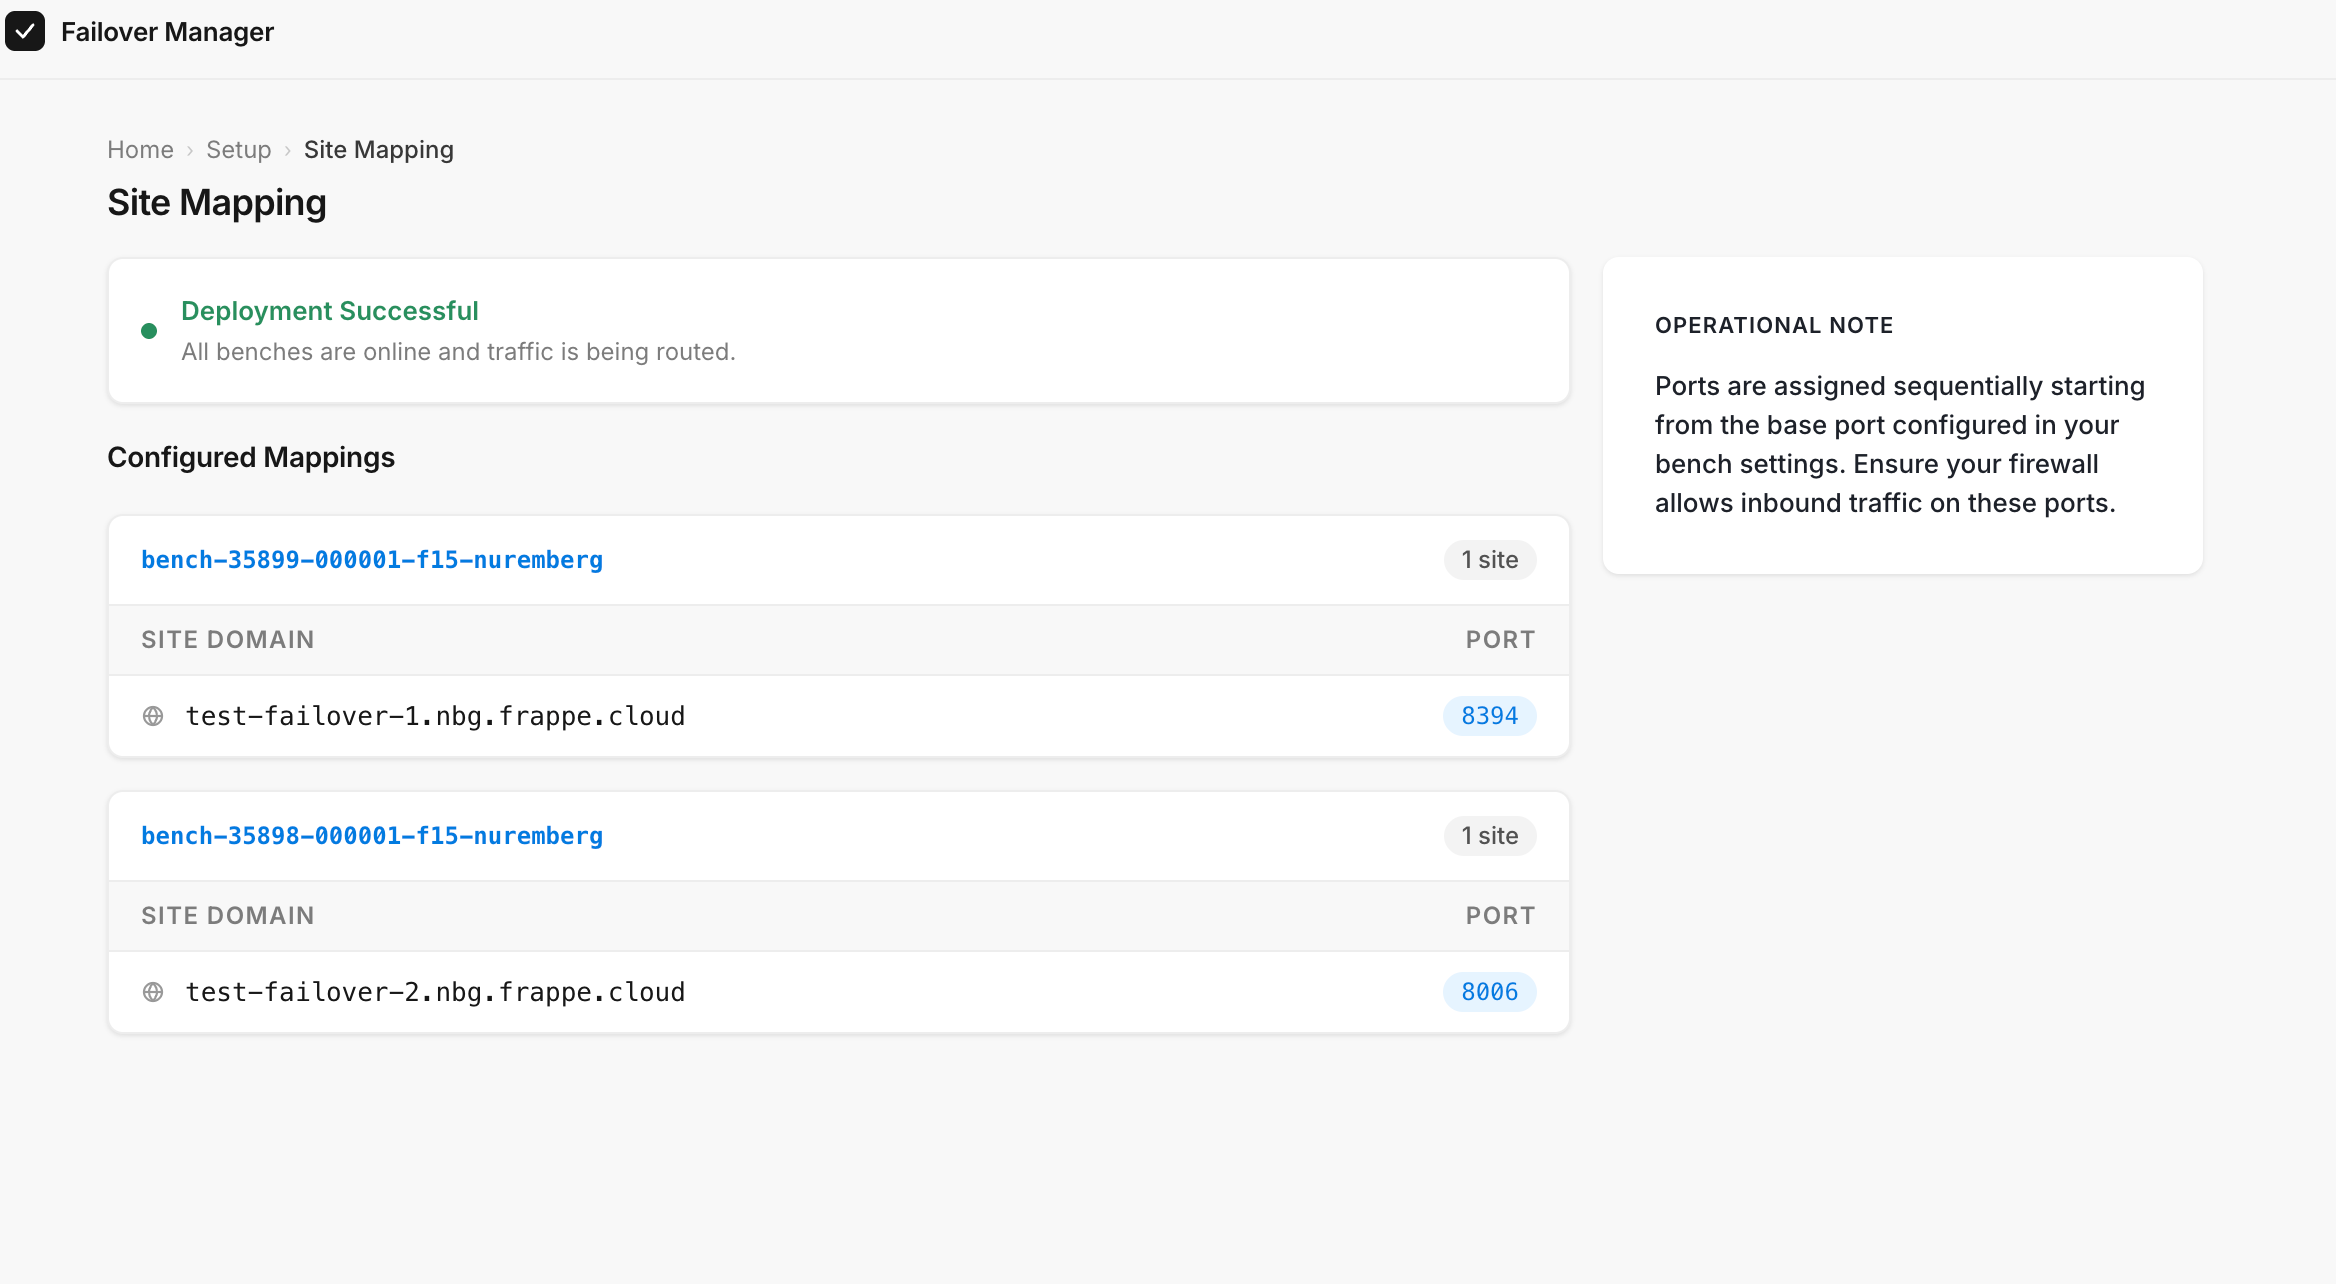The image size is (2336, 1284).
Task: Click '1 site' badge on bench-35898
Action: [x=1489, y=836]
